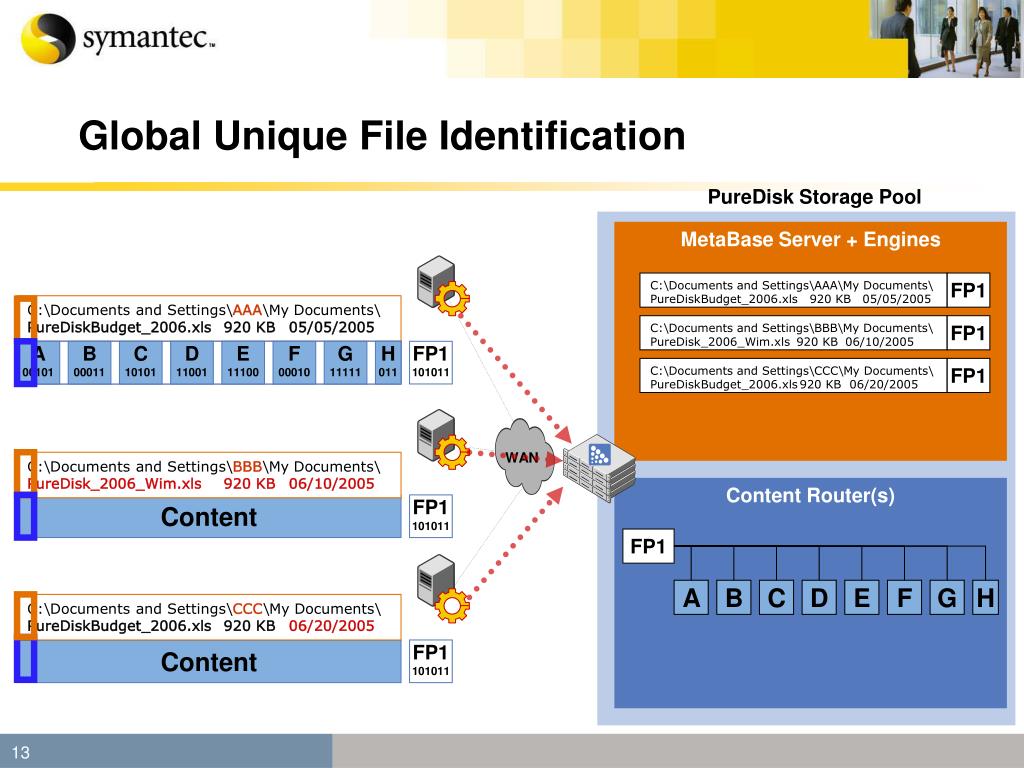Screen dimensions: 1024x768
Task: Select segment C in Content Router tree
Action: click(776, 598)
